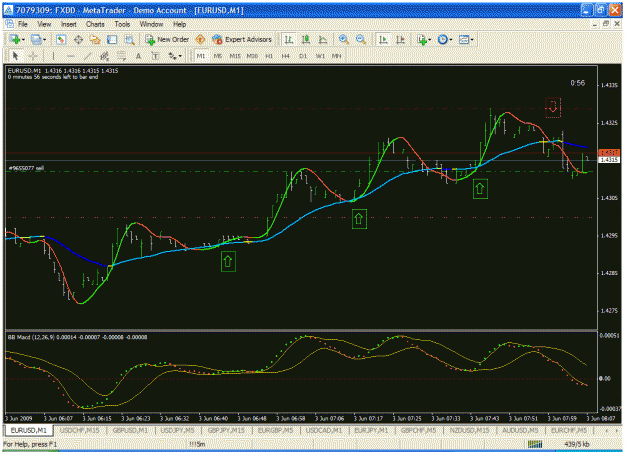
Task: Switch to USDCHF,M15 chart tab
Action: 79,430
